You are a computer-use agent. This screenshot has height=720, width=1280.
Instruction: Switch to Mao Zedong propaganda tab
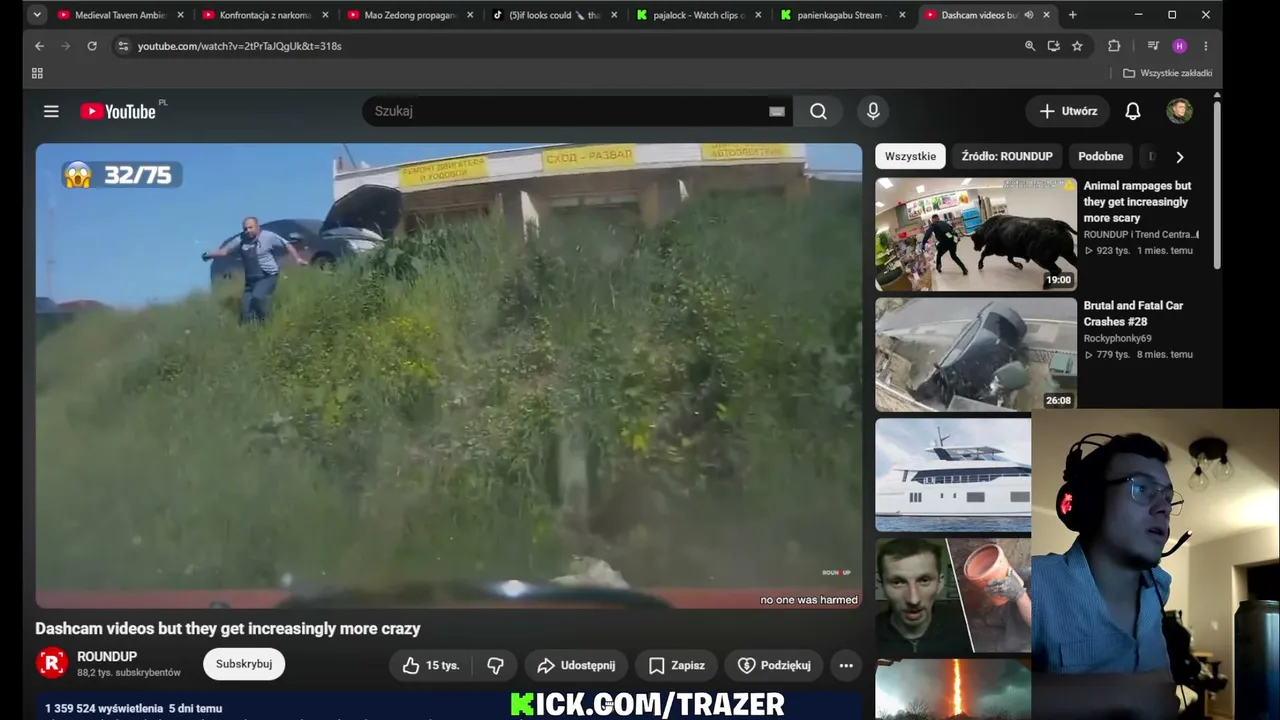click(x=410, y=15)
